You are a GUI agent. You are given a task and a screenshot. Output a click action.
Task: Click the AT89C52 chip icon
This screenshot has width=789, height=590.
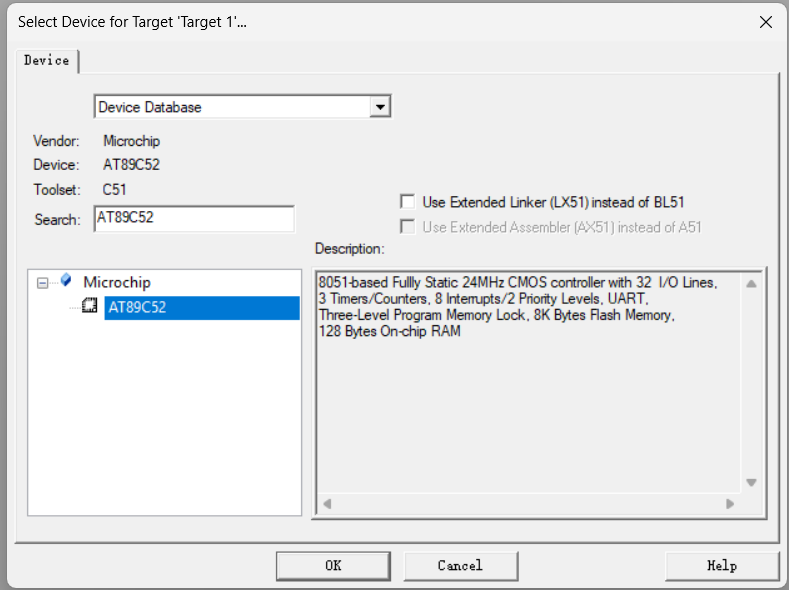pos(90,305)
